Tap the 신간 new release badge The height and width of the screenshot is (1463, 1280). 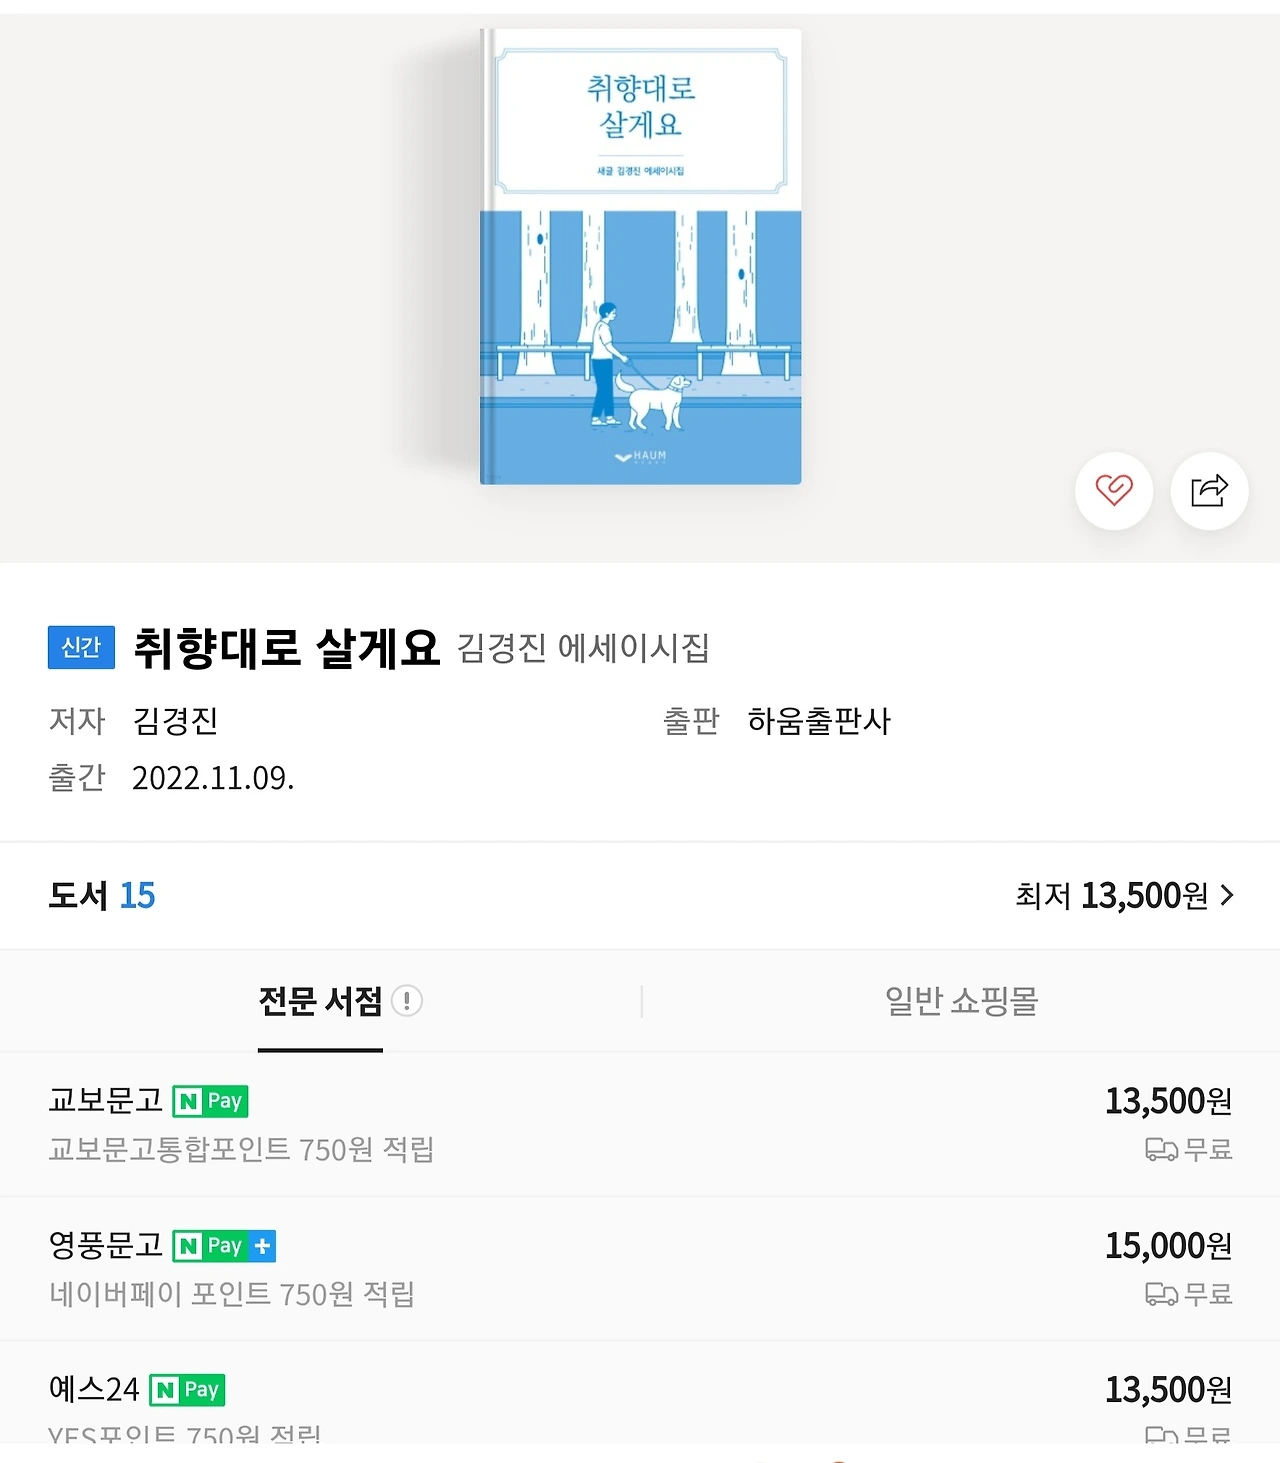point(81,647)
